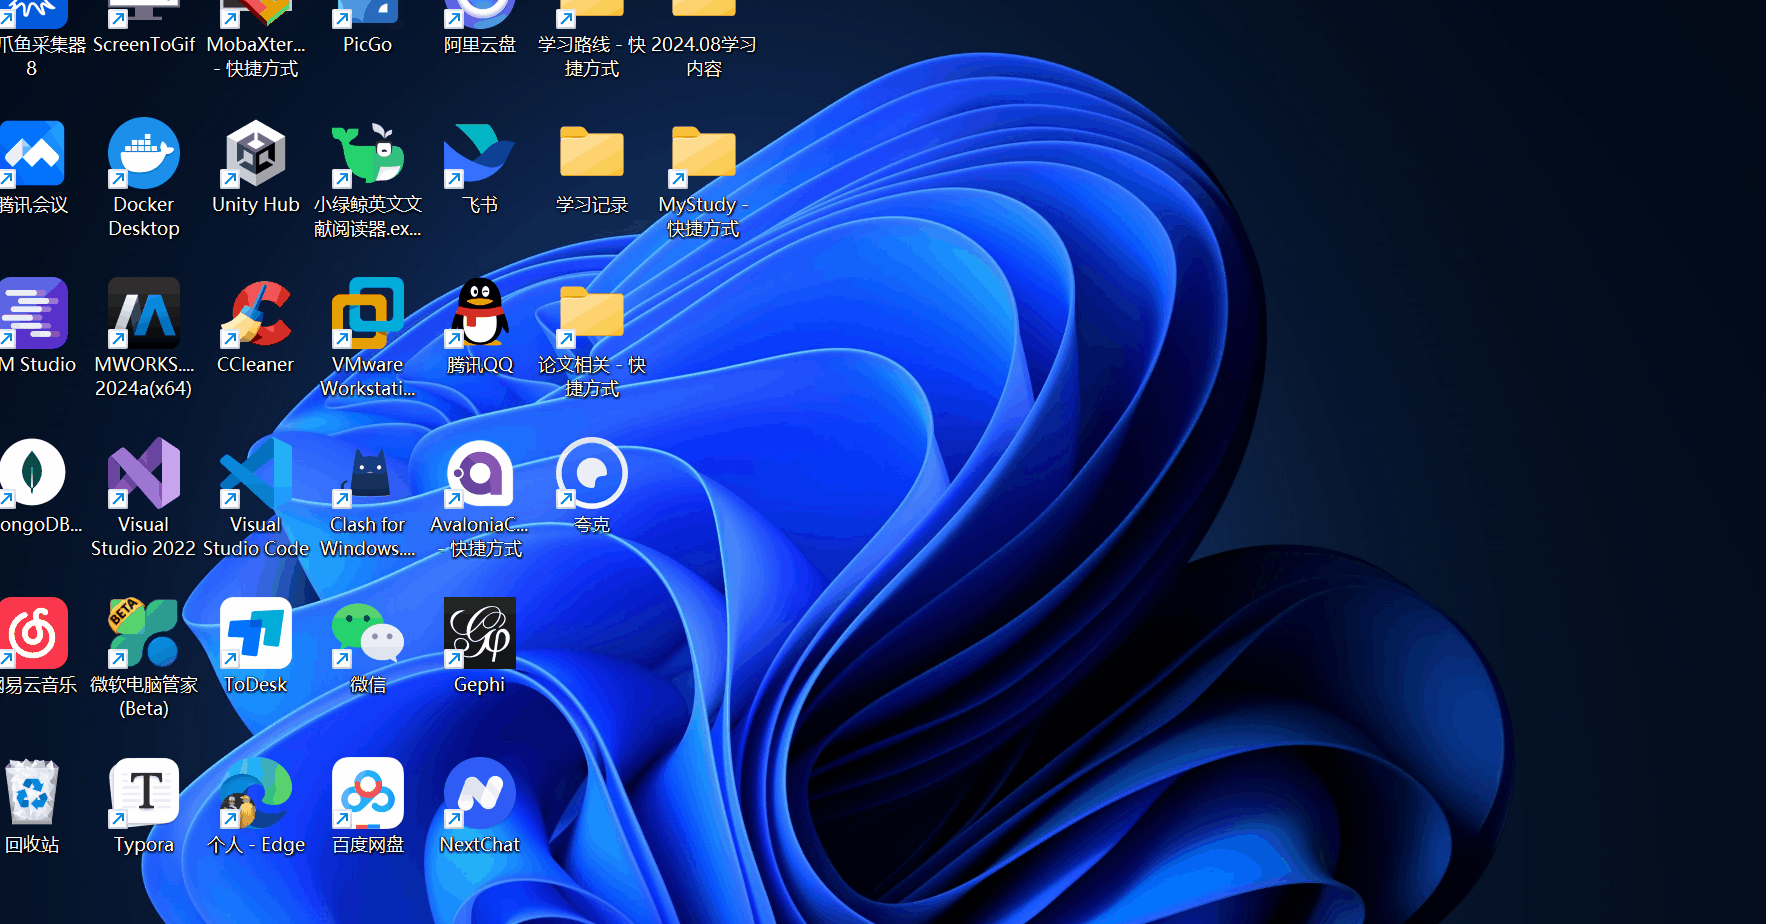The width and height of the screenshot is (1766, 924).
Task: Launch Docker Desktop from the desktop
Action: tap(144, 154)
